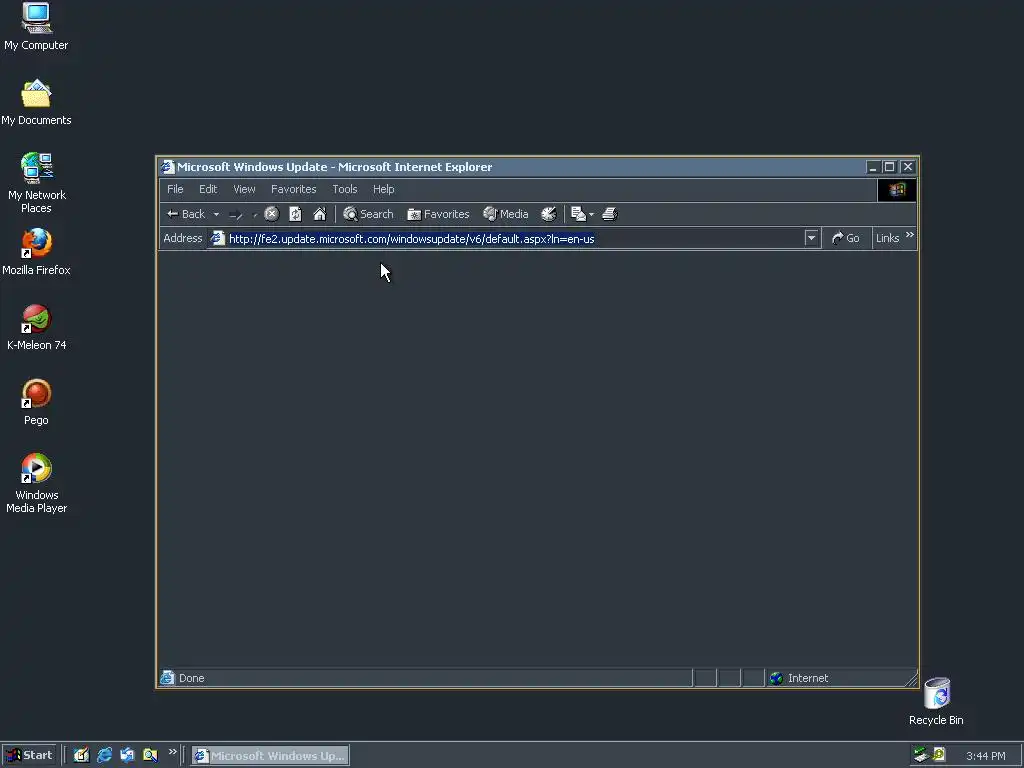1024x768 pixels.
Task: Click the first Quick Launch taskbar icon
Action: point(81,756)
